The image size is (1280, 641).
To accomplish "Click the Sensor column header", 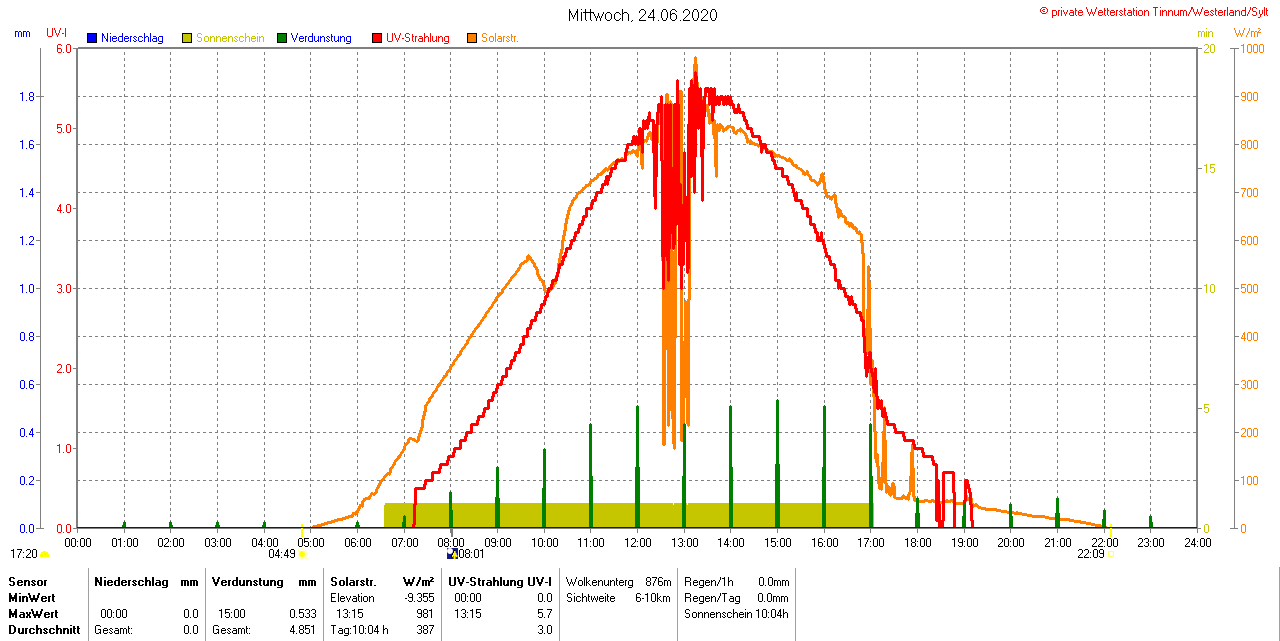I will 28,582.
